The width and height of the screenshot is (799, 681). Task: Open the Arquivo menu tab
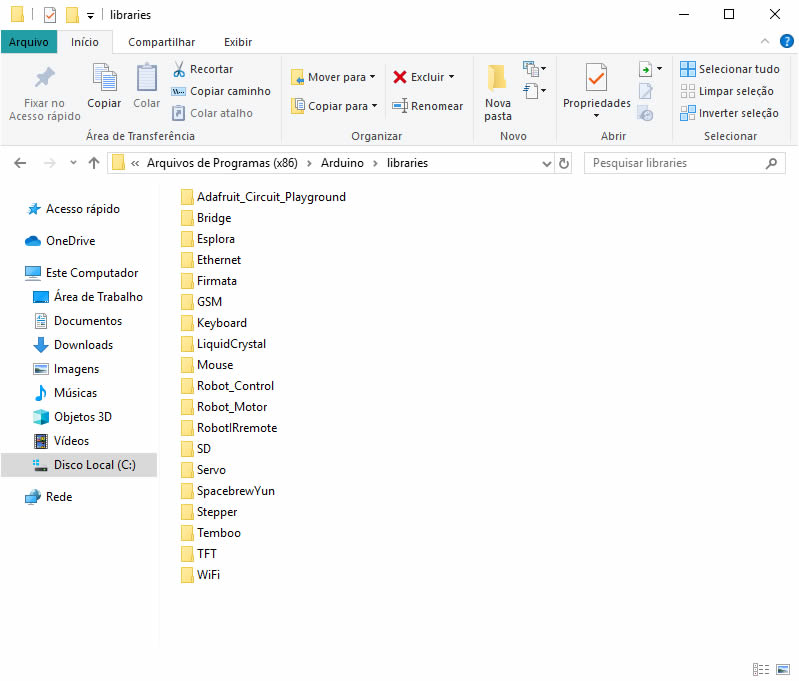(29, 42)
